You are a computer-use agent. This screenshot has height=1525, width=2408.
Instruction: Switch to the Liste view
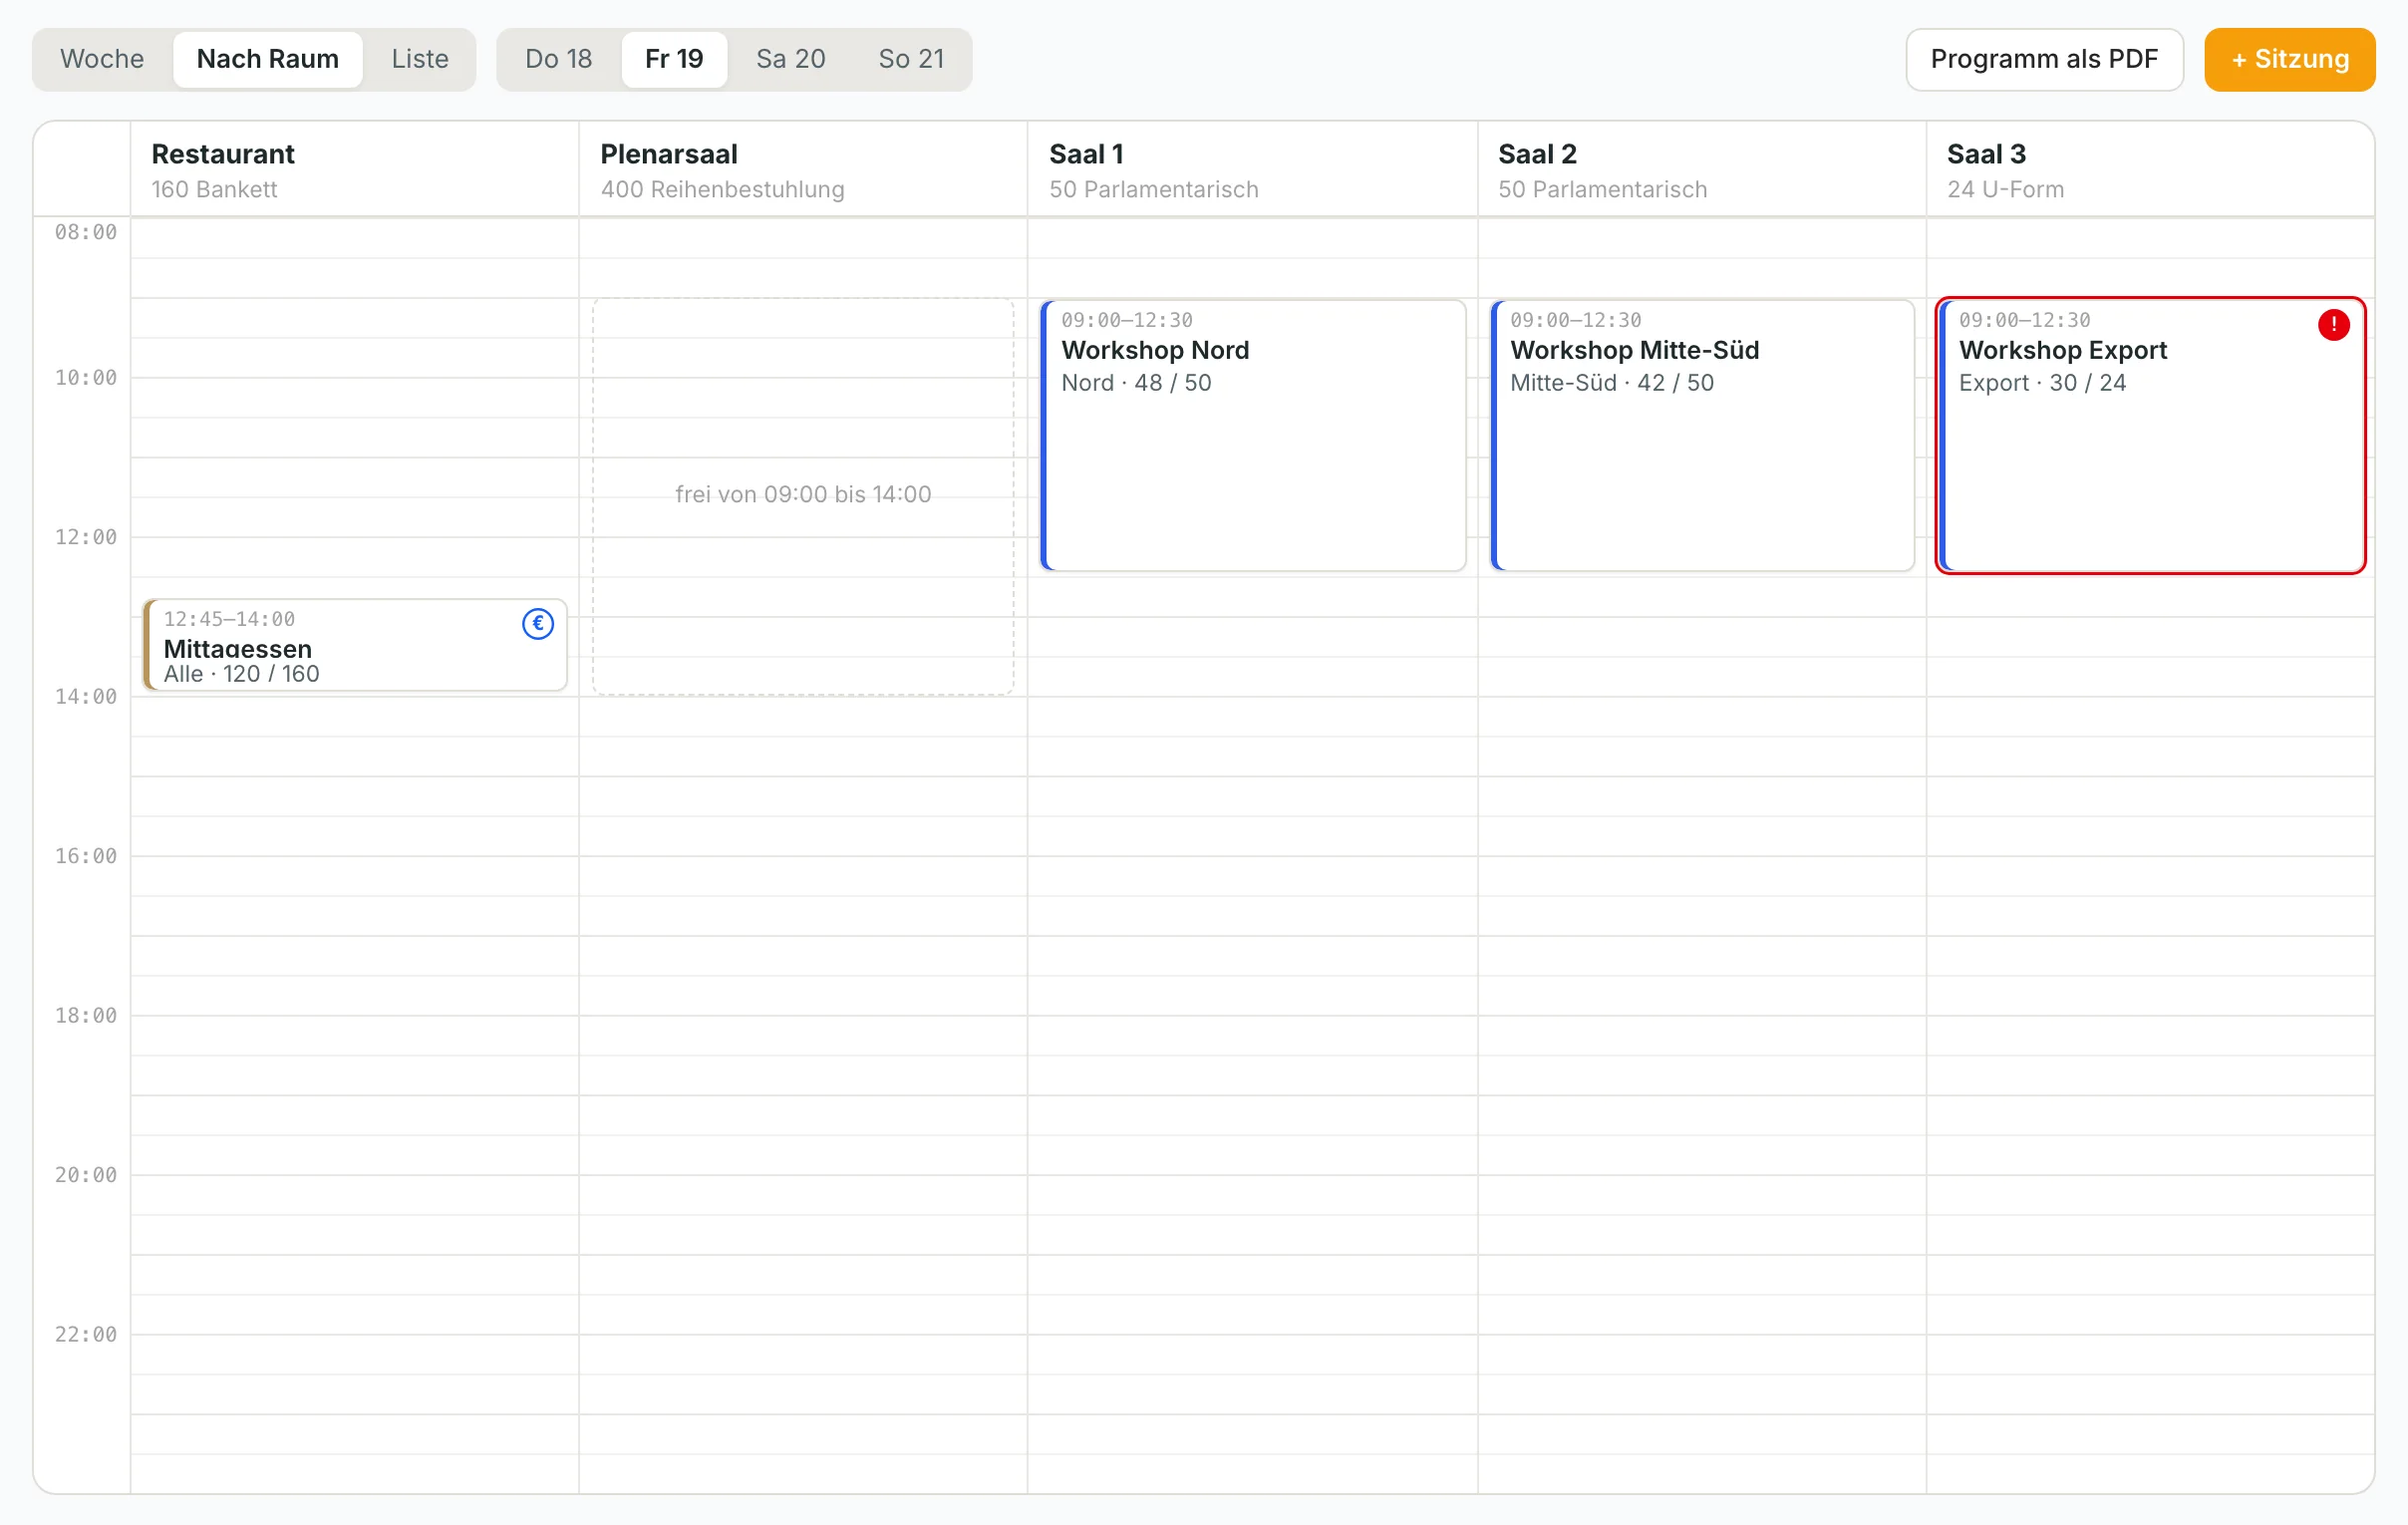(420, 59)
